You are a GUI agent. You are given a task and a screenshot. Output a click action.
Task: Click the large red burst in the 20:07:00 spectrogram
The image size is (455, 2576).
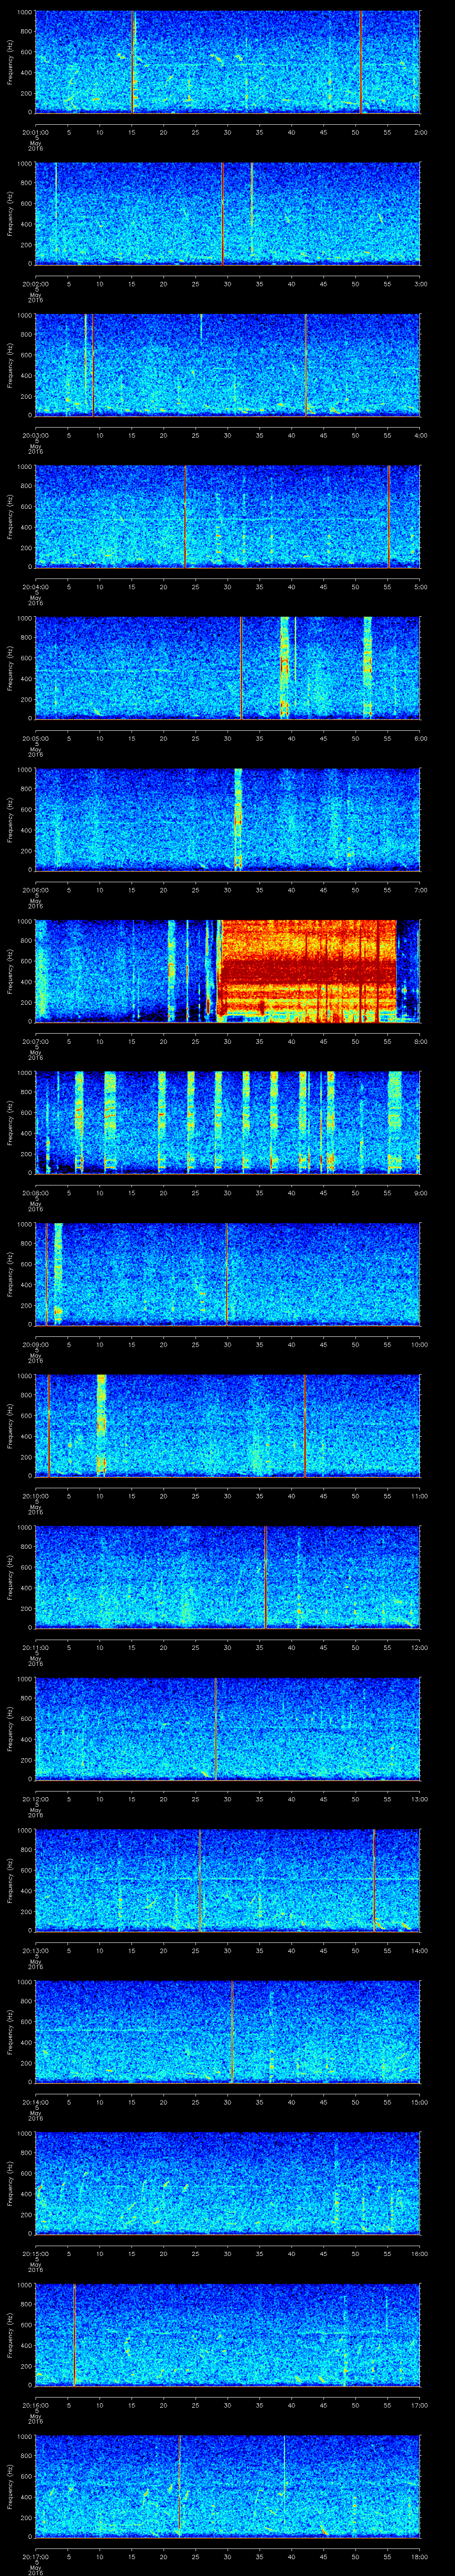pyautogui.click(x=308, y=971)
